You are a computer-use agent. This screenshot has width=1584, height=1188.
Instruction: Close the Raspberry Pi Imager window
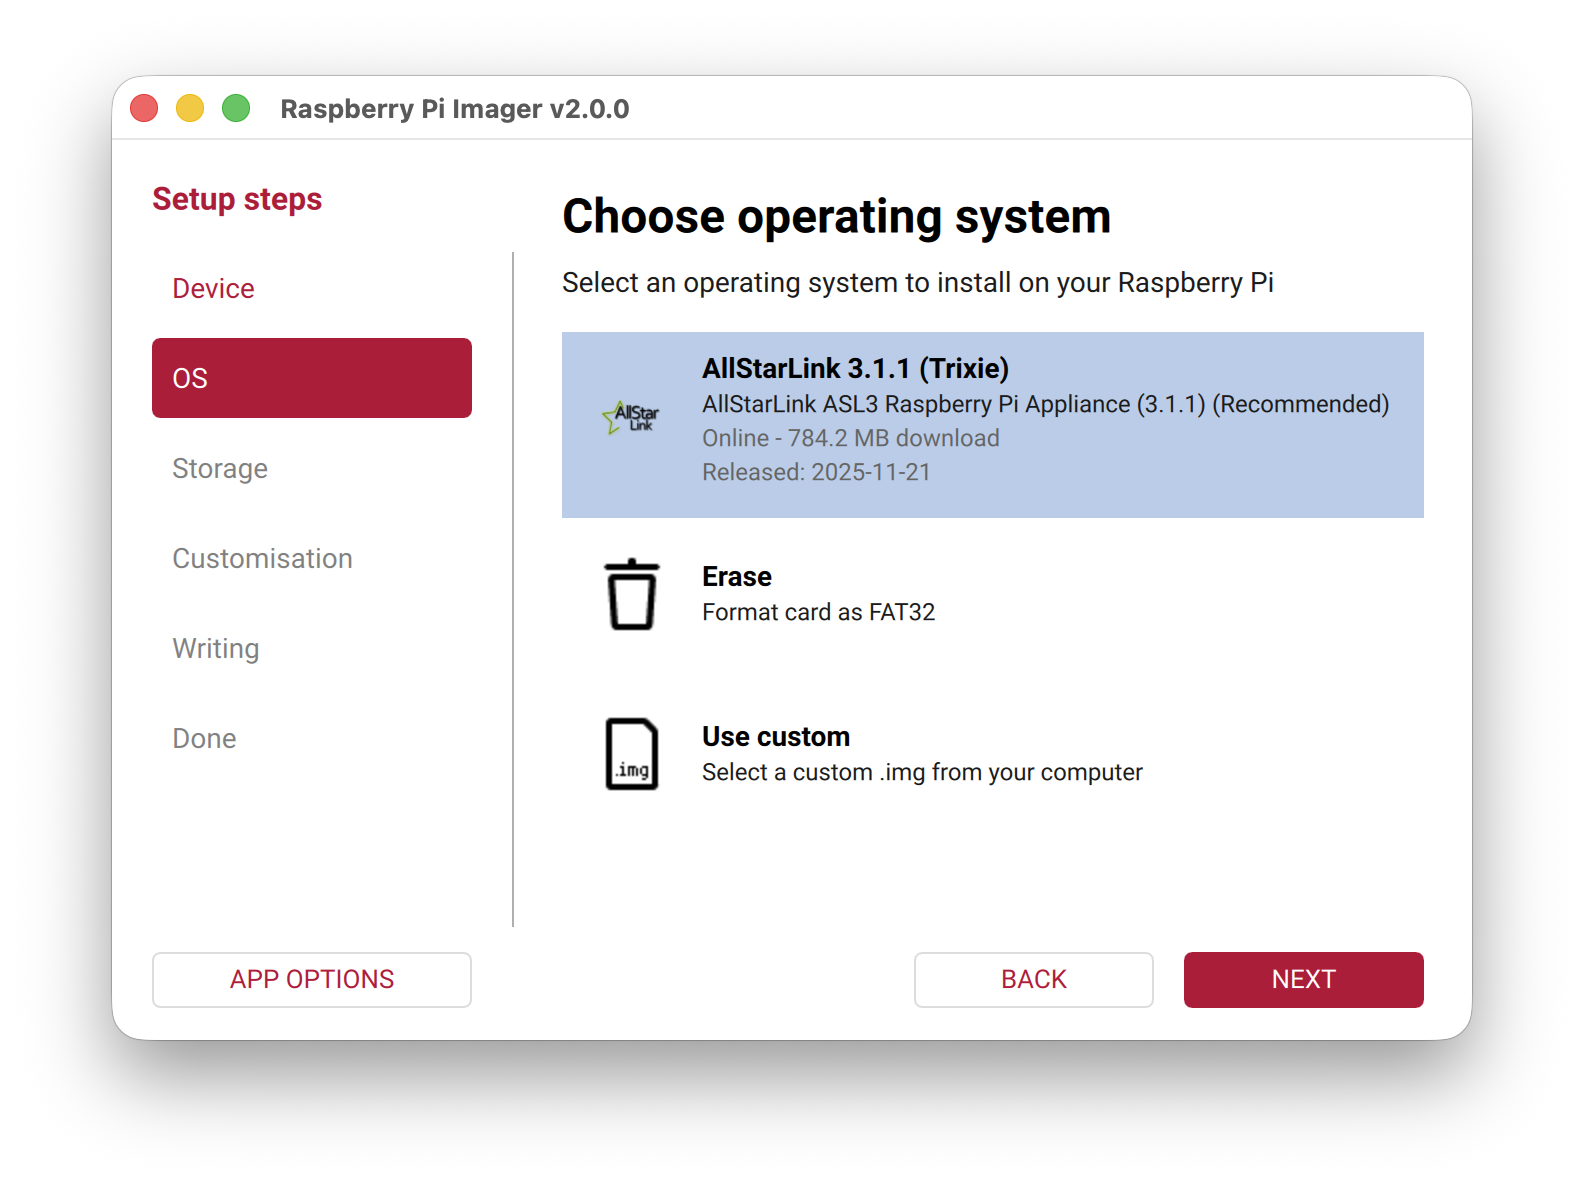[145, 108]
